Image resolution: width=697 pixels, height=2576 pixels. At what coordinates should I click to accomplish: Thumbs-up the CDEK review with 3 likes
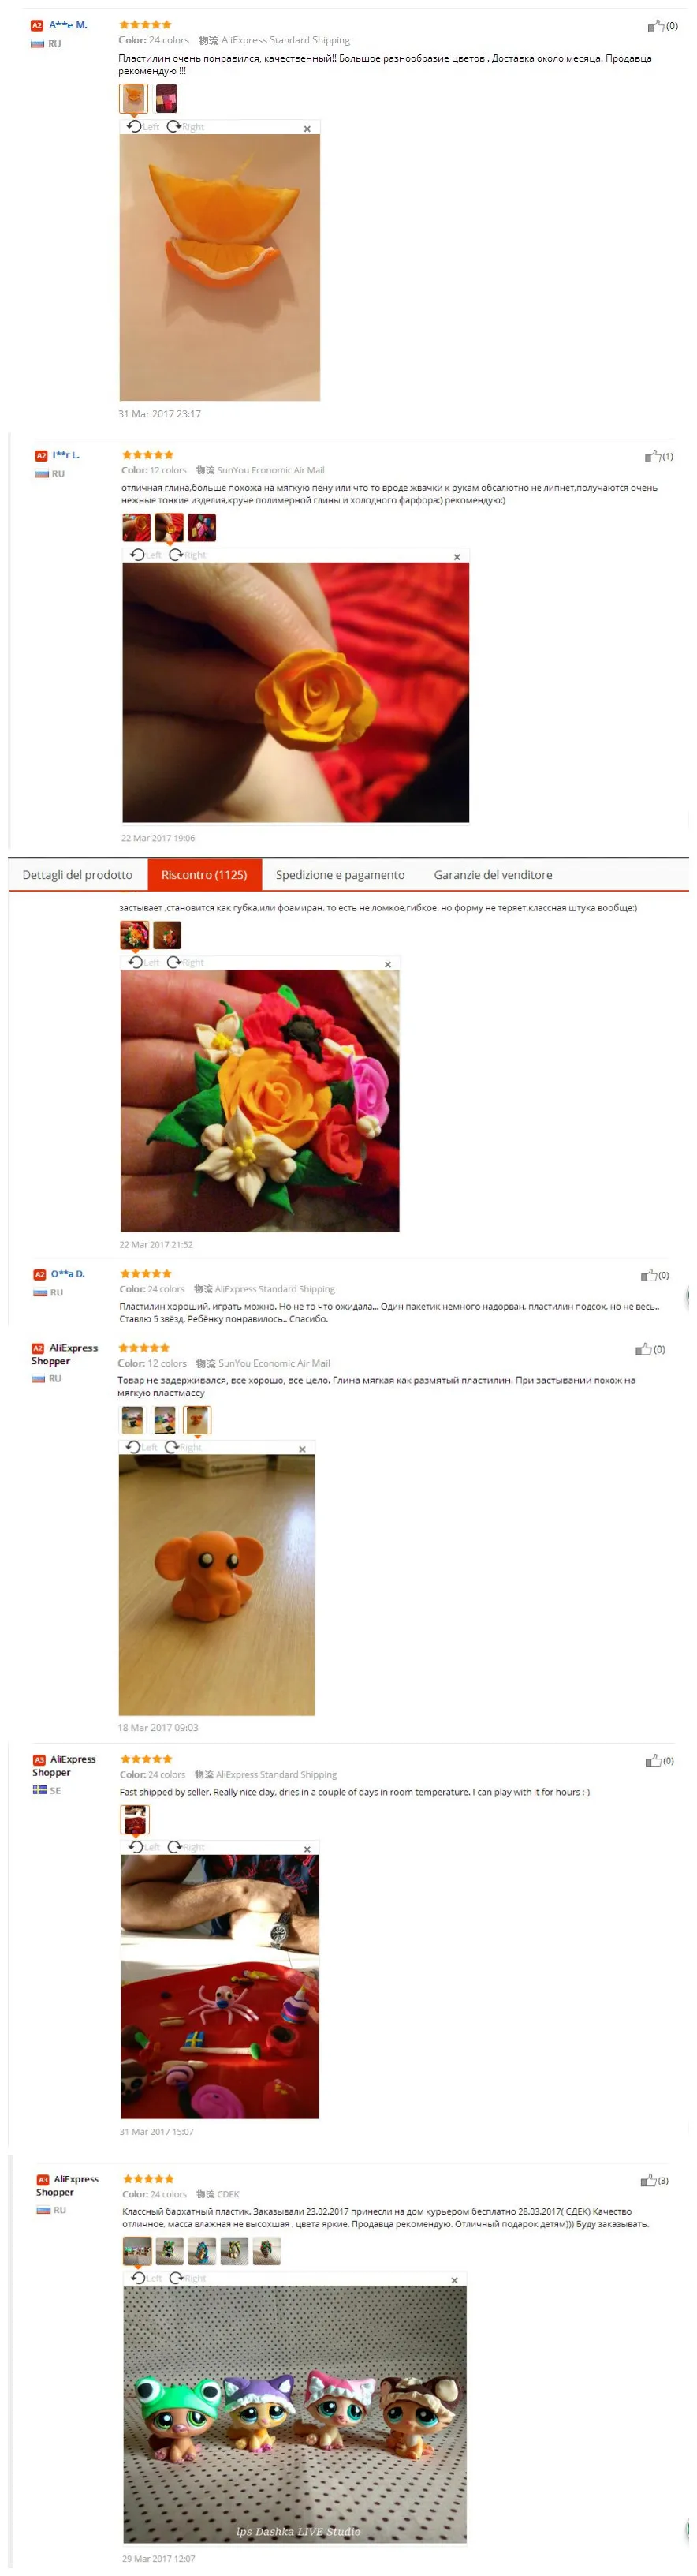point(648,2180)
